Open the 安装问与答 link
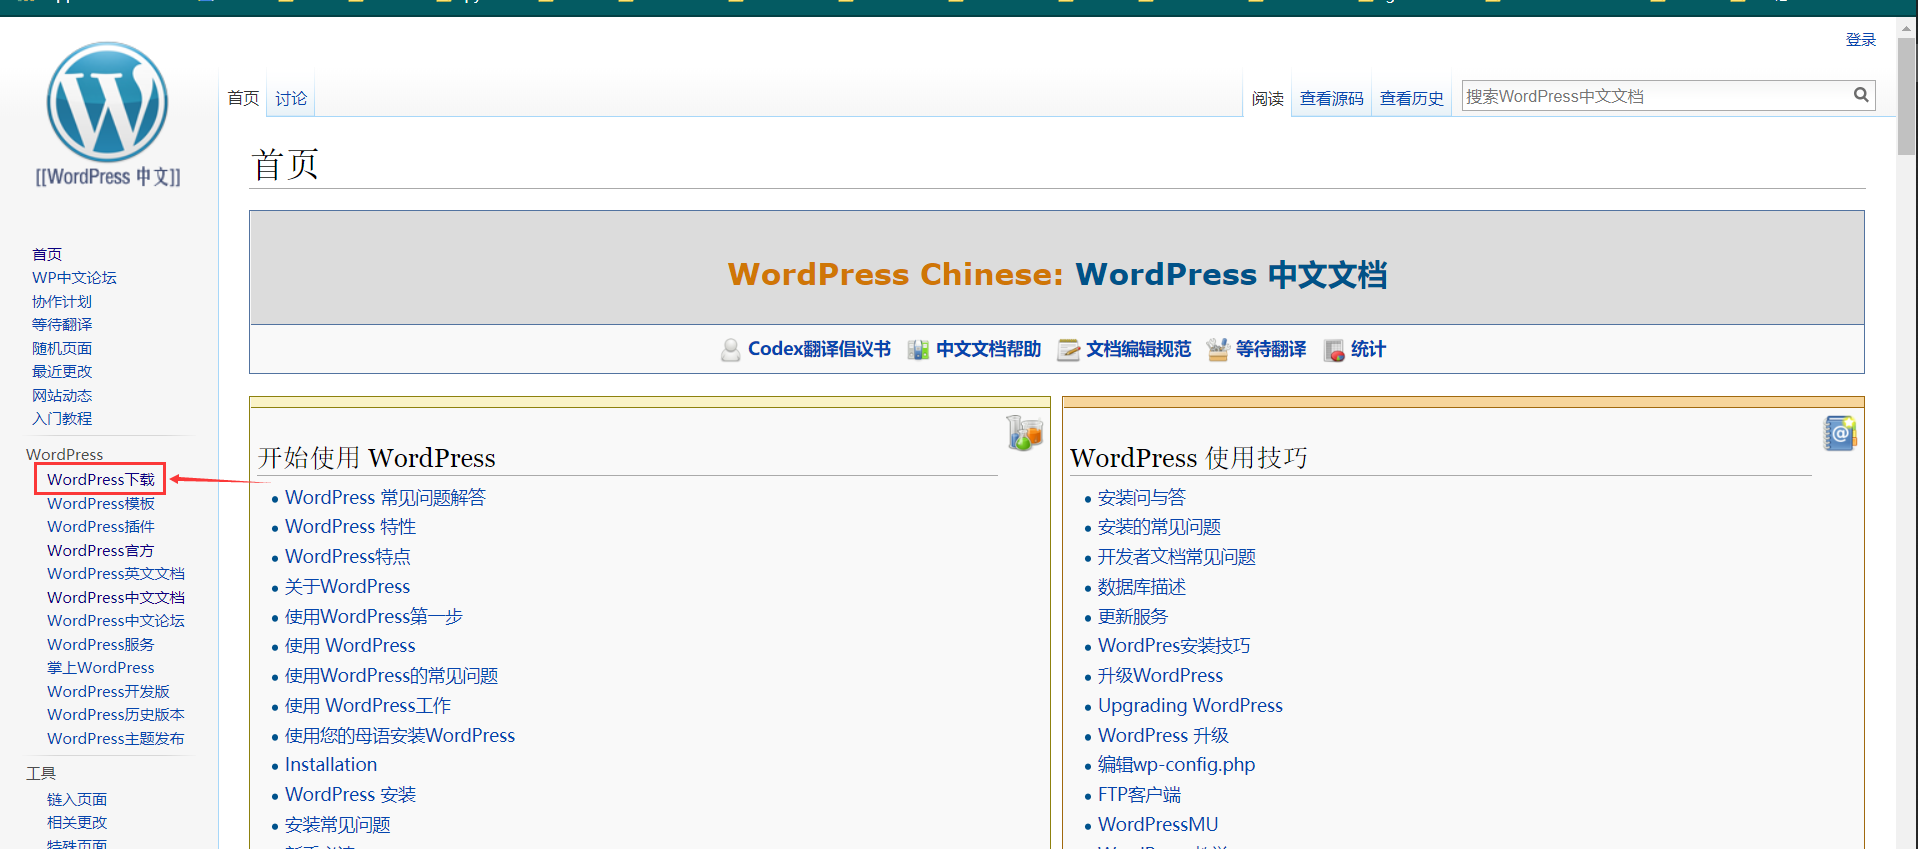This screenshot has width=1918, height=849. (1141, 497)
